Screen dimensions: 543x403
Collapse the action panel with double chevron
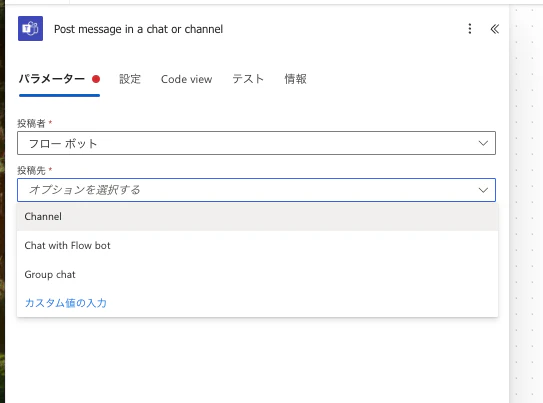[495, 29]
